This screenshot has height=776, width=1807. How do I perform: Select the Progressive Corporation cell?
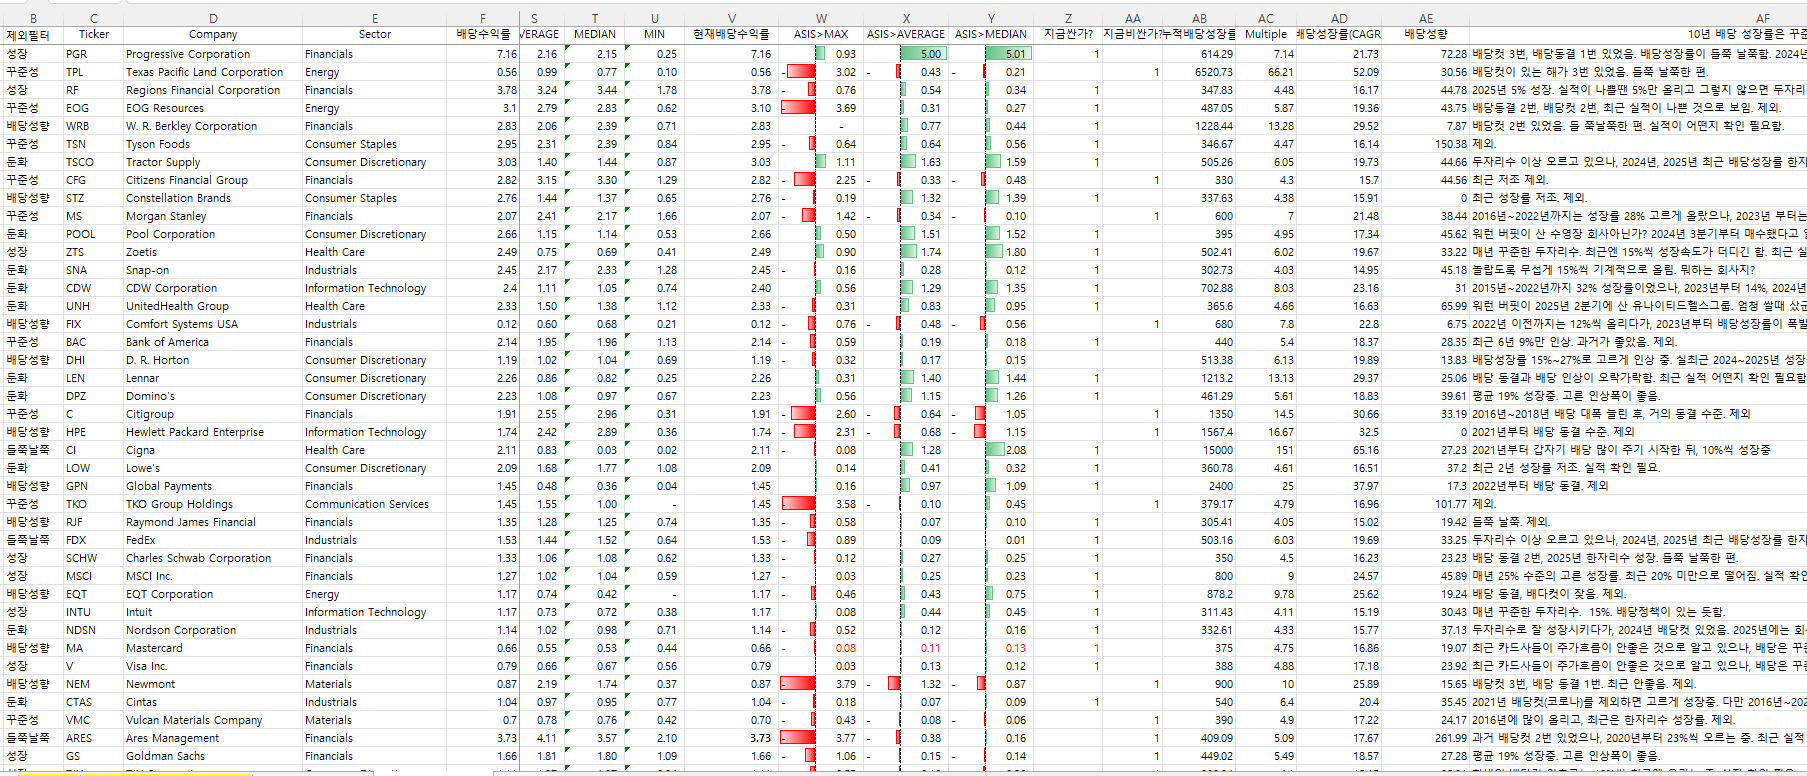213,54
